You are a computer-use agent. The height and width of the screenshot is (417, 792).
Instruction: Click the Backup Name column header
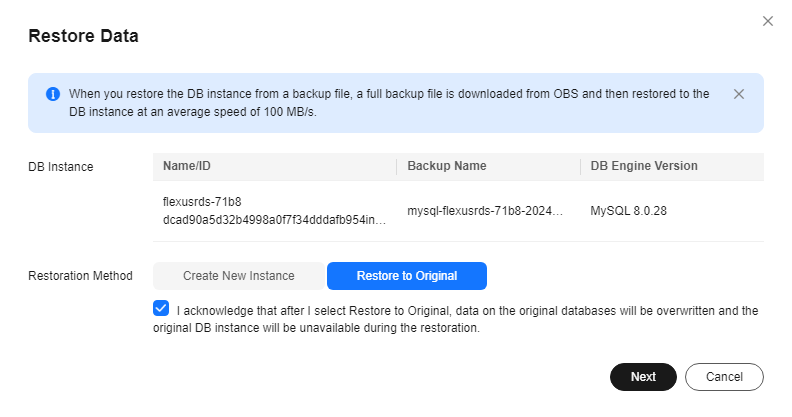447,166
